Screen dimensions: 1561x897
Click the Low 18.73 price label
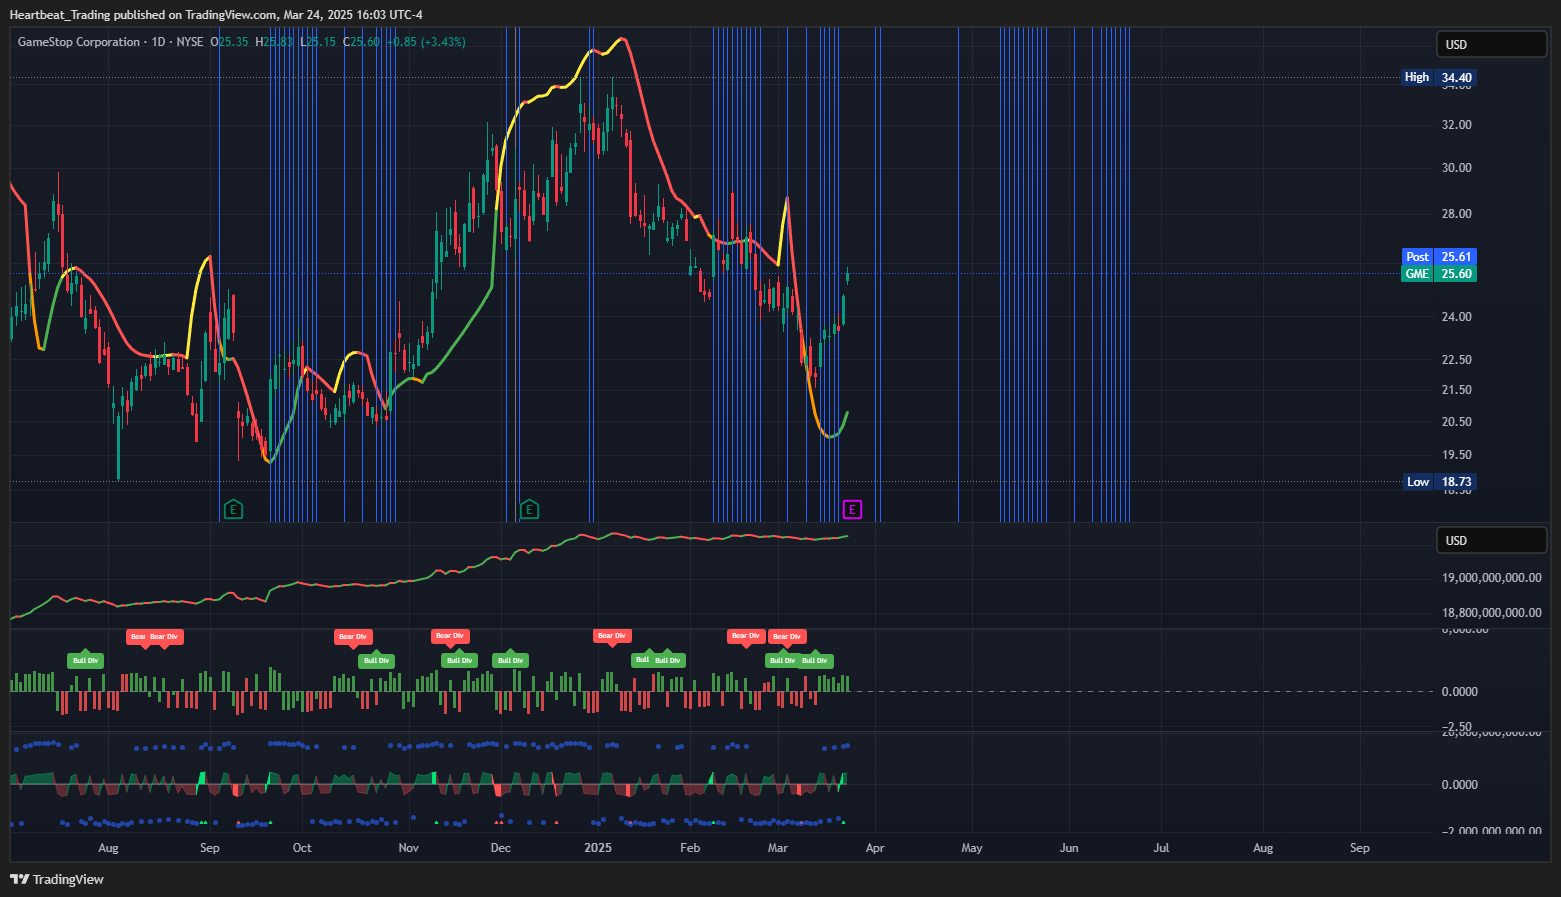tap(1438, 482)
